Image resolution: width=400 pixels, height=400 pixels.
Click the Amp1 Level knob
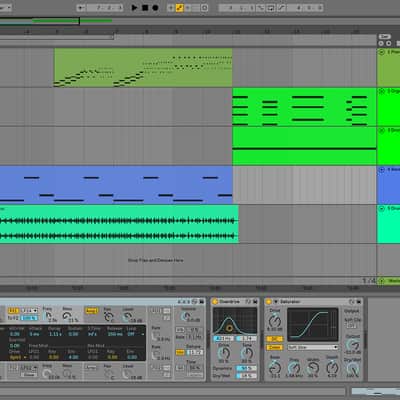pyautogui.click(x=127, y=318)
